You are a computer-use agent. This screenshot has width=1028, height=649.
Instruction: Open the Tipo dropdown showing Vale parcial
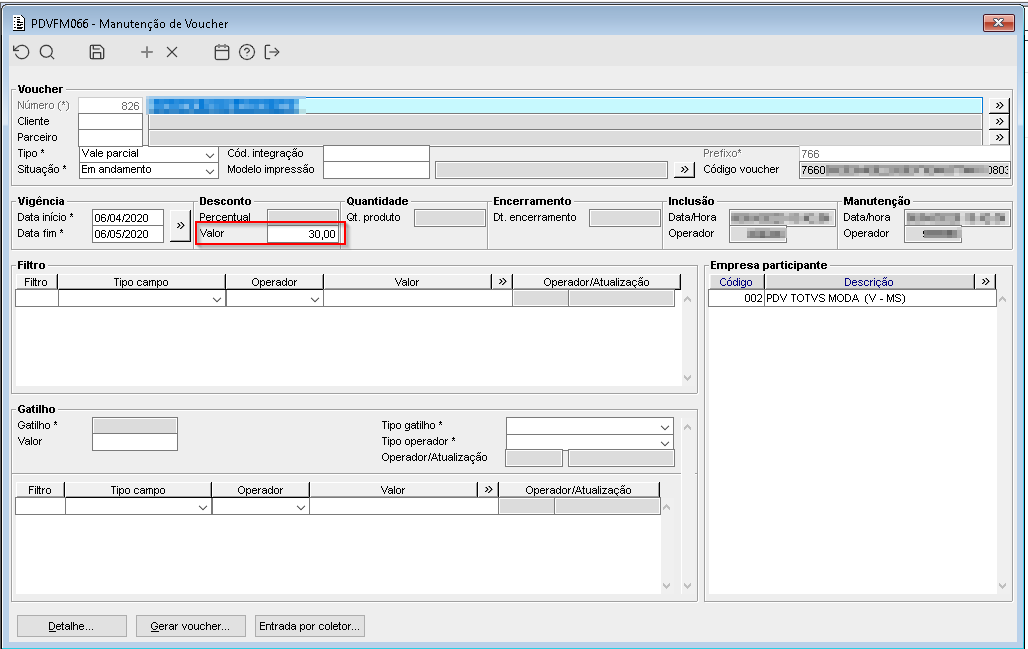tap(209, 154)
